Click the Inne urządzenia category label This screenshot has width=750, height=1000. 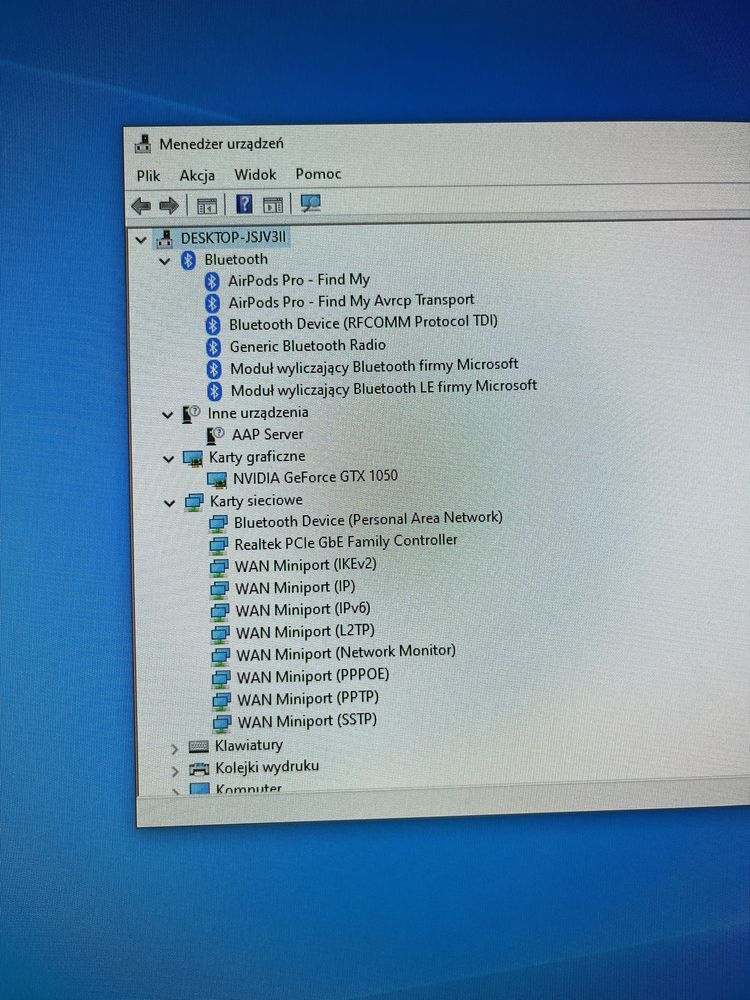(x=258, y=413)
